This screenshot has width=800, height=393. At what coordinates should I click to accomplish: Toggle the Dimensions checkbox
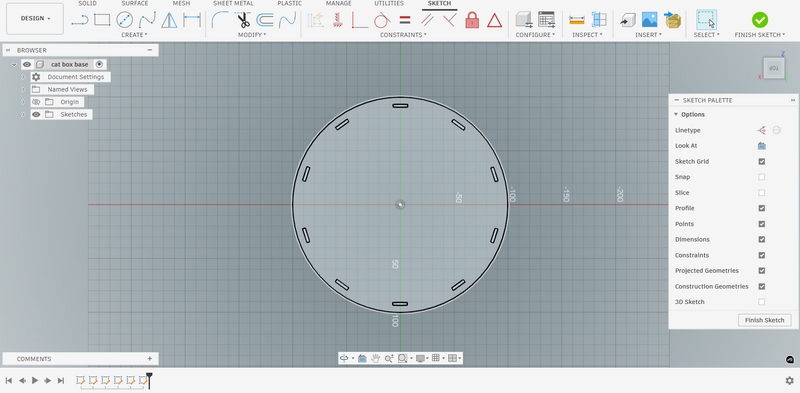(762, 239)
